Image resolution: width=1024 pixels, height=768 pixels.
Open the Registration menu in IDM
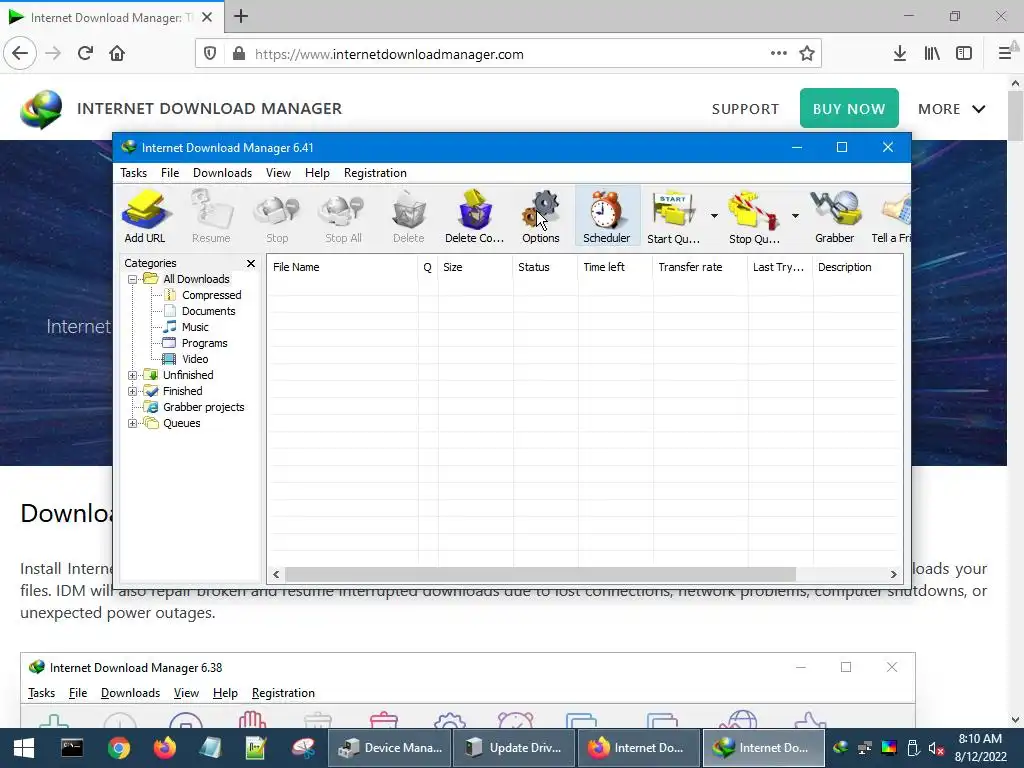click(x=375, y=173)
